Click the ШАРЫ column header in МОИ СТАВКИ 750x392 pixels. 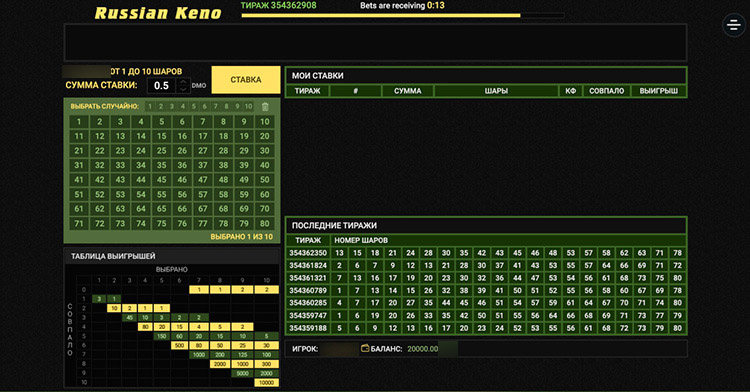[x=496, y=91]
